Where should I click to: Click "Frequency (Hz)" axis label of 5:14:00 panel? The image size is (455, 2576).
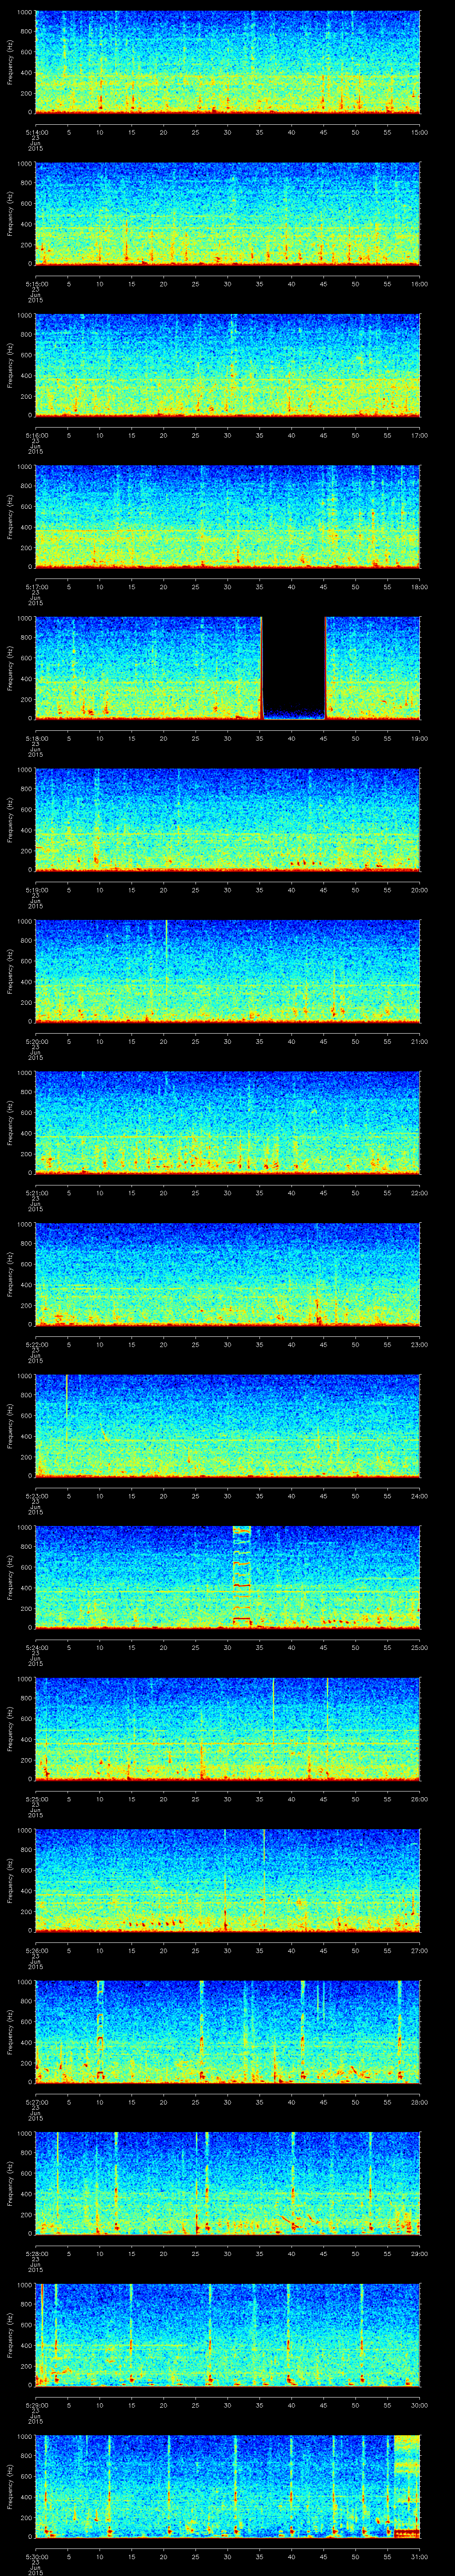pyautogui.click(x=10, y=62)
